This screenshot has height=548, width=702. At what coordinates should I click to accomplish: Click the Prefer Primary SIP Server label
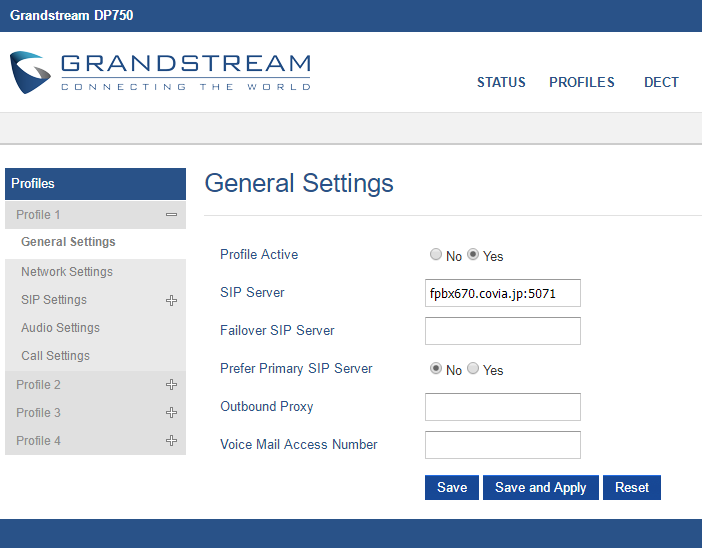click(296, 368)
